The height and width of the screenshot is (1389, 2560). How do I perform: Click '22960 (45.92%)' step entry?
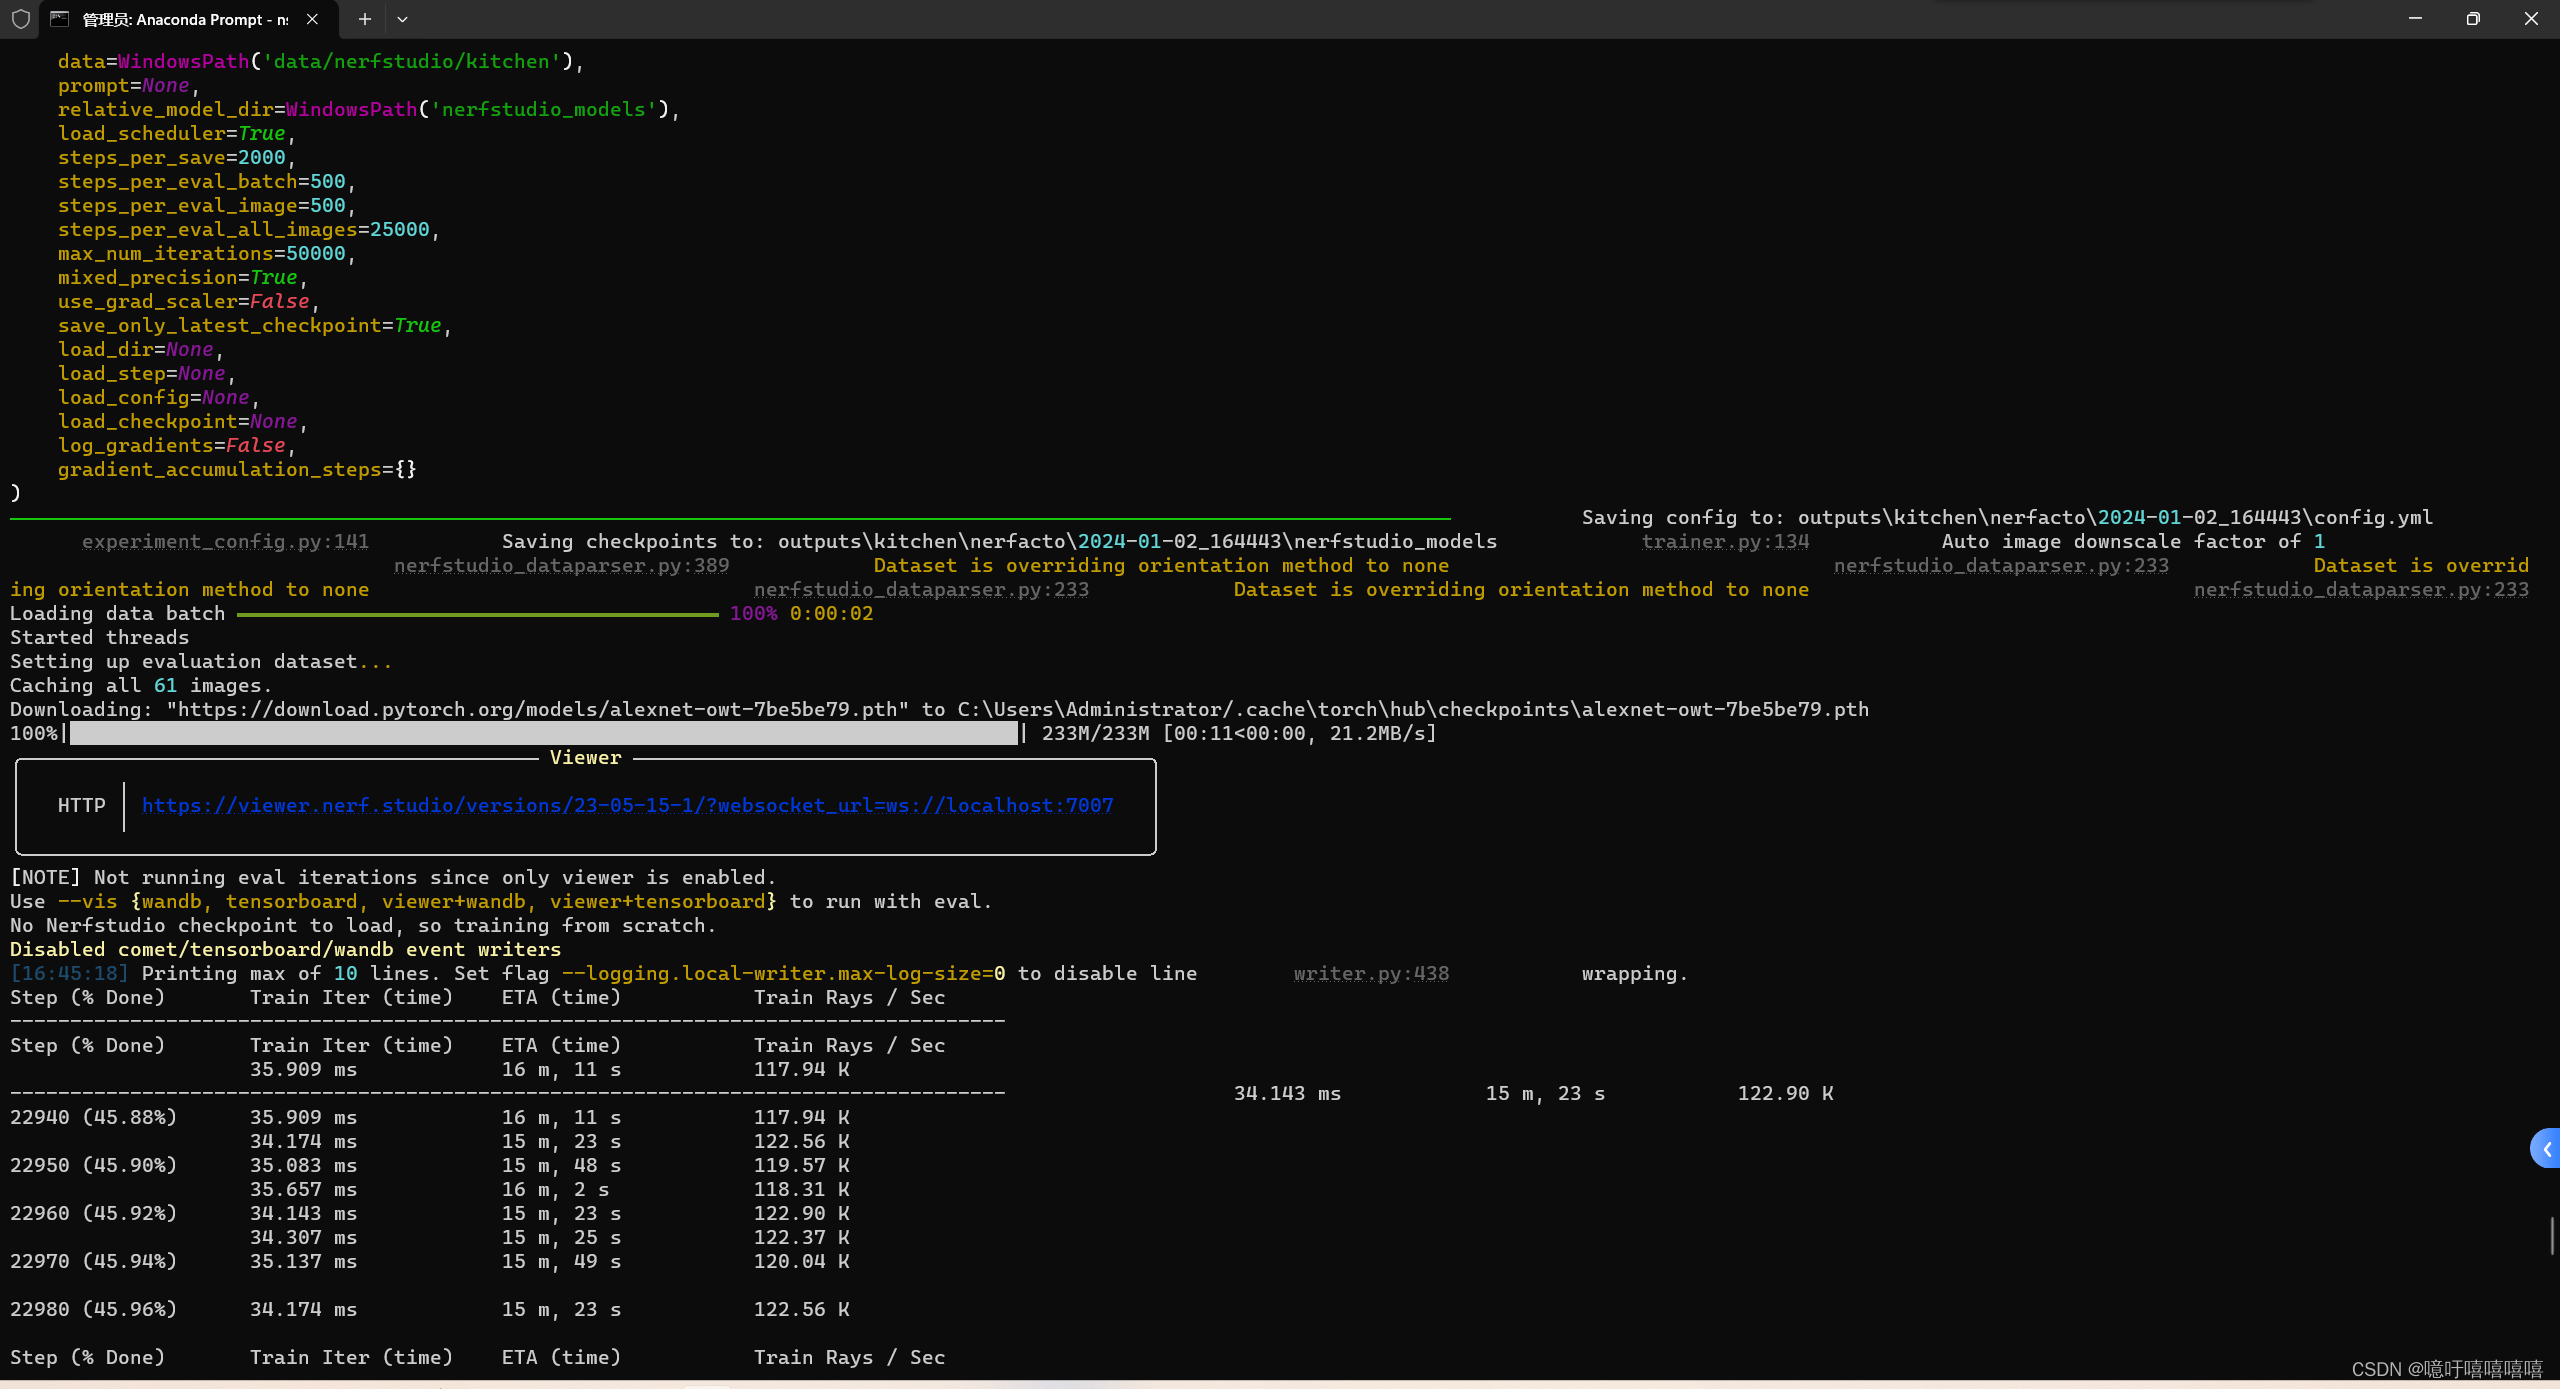pos(93,1213)
